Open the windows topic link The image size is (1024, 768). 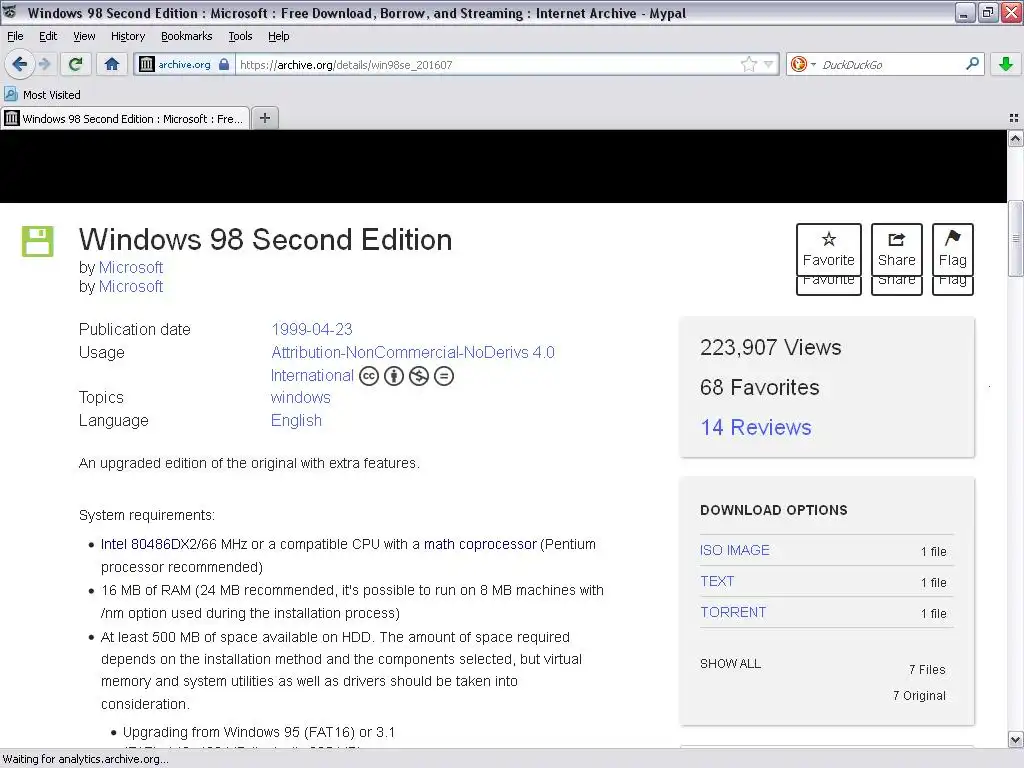300,397
